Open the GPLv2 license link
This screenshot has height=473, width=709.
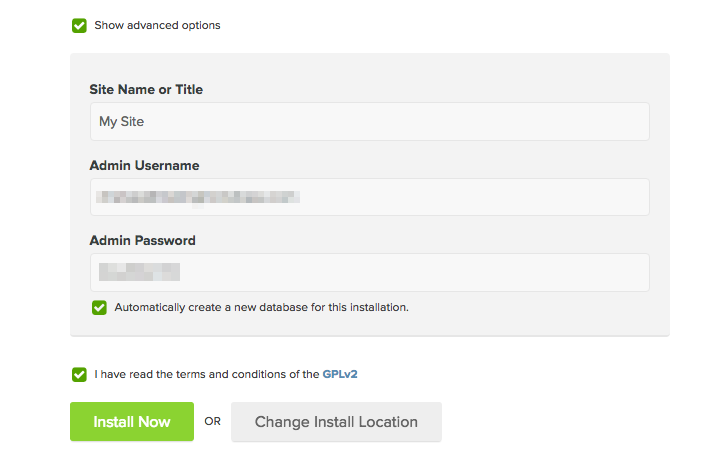point(340,374)
